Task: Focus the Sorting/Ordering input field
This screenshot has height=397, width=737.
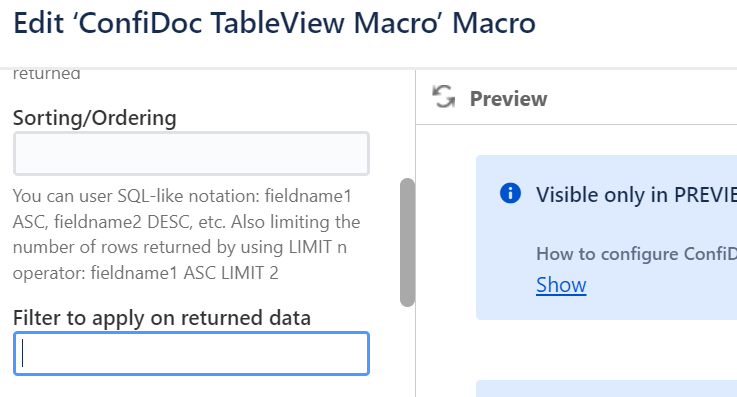Action: click(x=191, y=154)
